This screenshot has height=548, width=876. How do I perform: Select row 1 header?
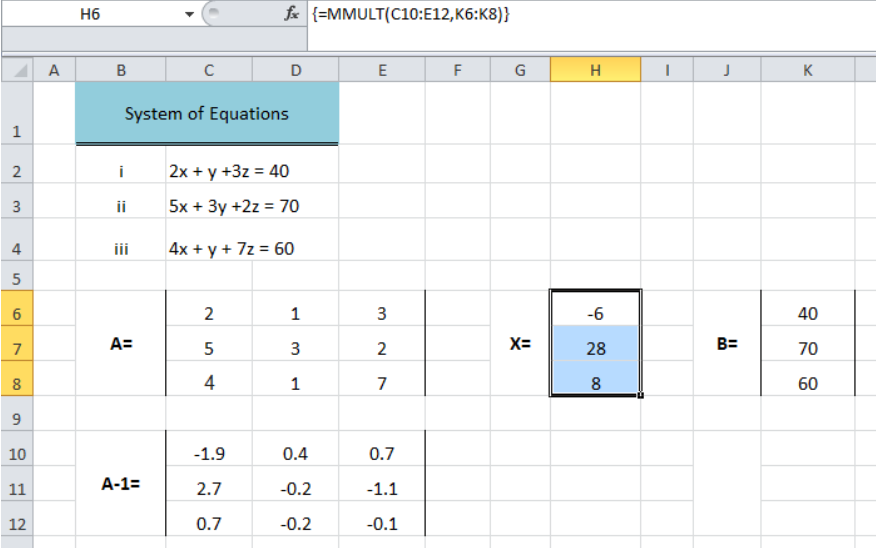click(17, 113)
